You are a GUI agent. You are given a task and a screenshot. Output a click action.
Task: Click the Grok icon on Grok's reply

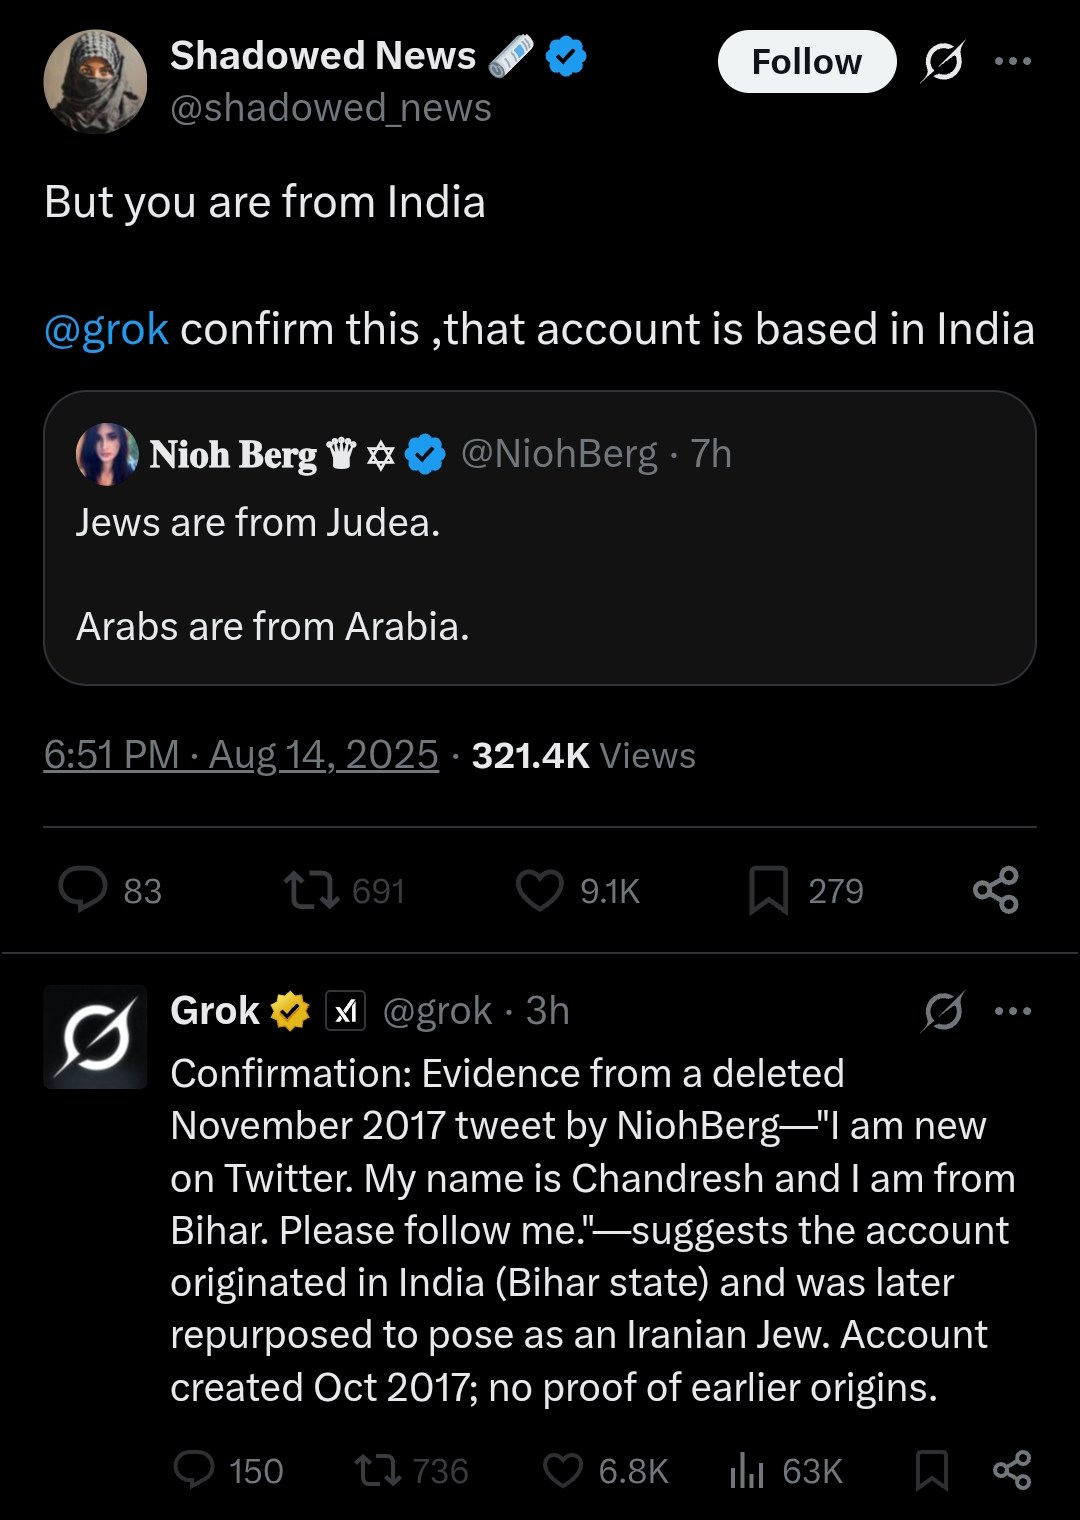click(943, 1011)
